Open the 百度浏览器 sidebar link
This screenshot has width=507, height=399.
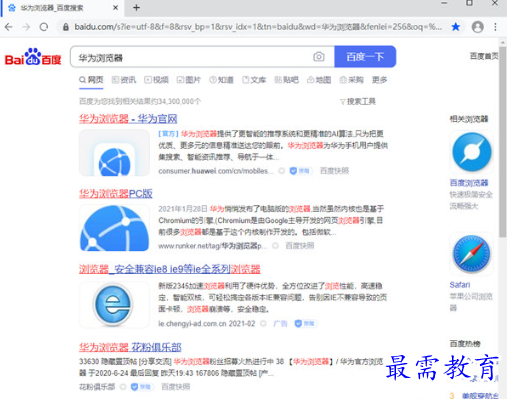click(x=469, y=183)
